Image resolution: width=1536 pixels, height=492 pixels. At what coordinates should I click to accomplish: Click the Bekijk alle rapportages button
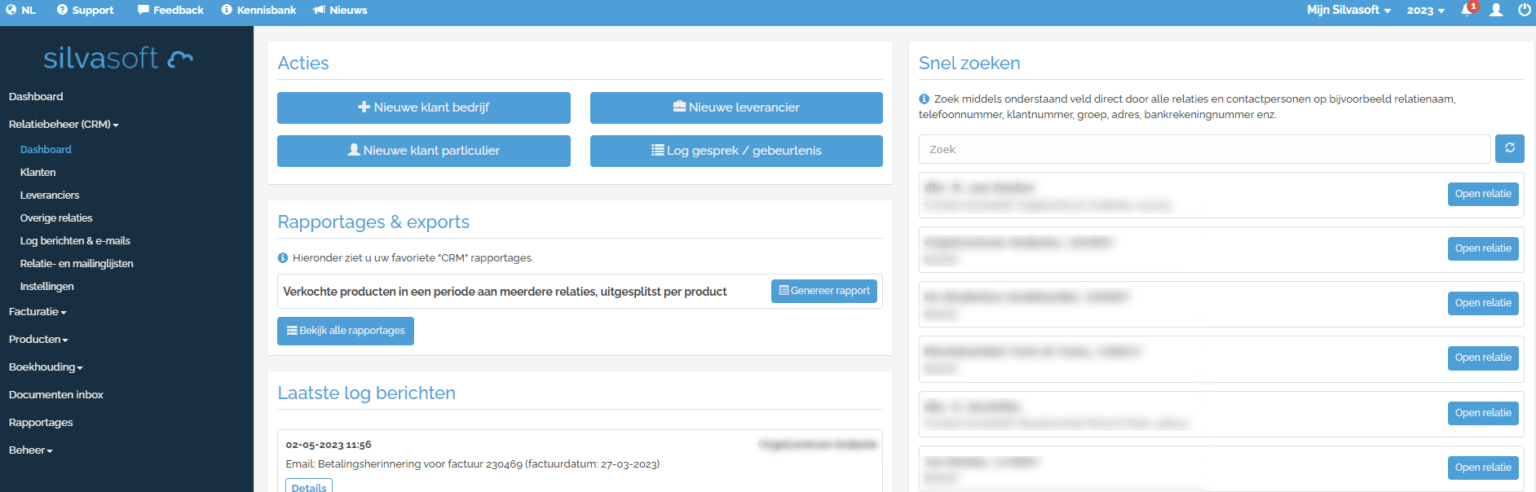click(345, 331)
